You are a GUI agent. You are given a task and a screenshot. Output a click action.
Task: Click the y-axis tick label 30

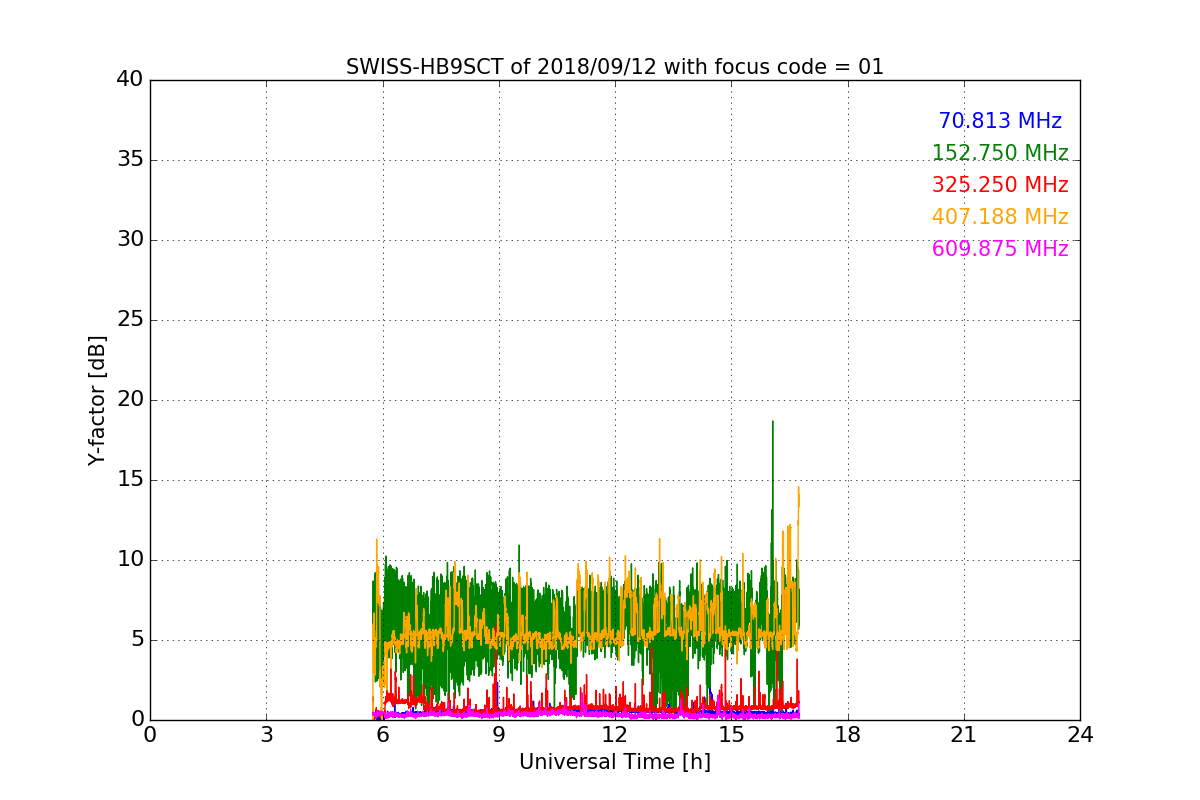click(130, 240)
